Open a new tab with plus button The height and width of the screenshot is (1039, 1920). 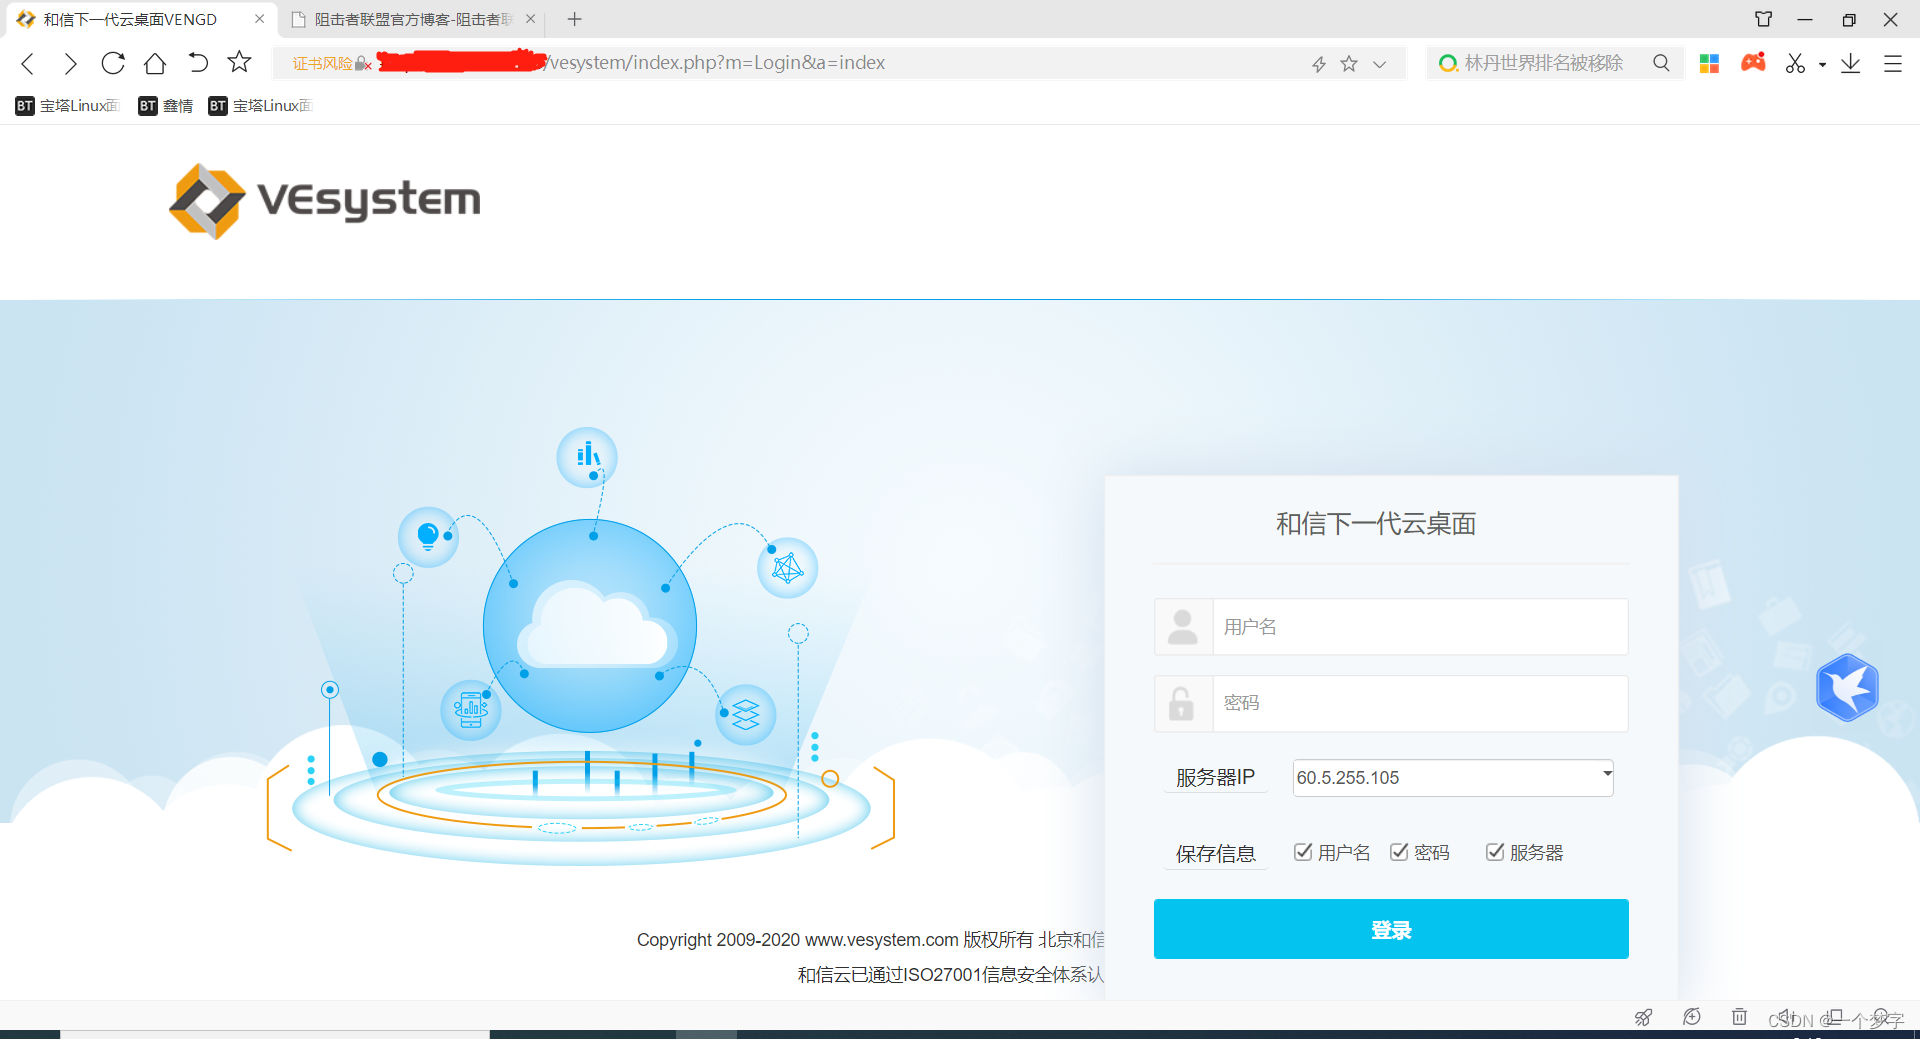(574, 19)
